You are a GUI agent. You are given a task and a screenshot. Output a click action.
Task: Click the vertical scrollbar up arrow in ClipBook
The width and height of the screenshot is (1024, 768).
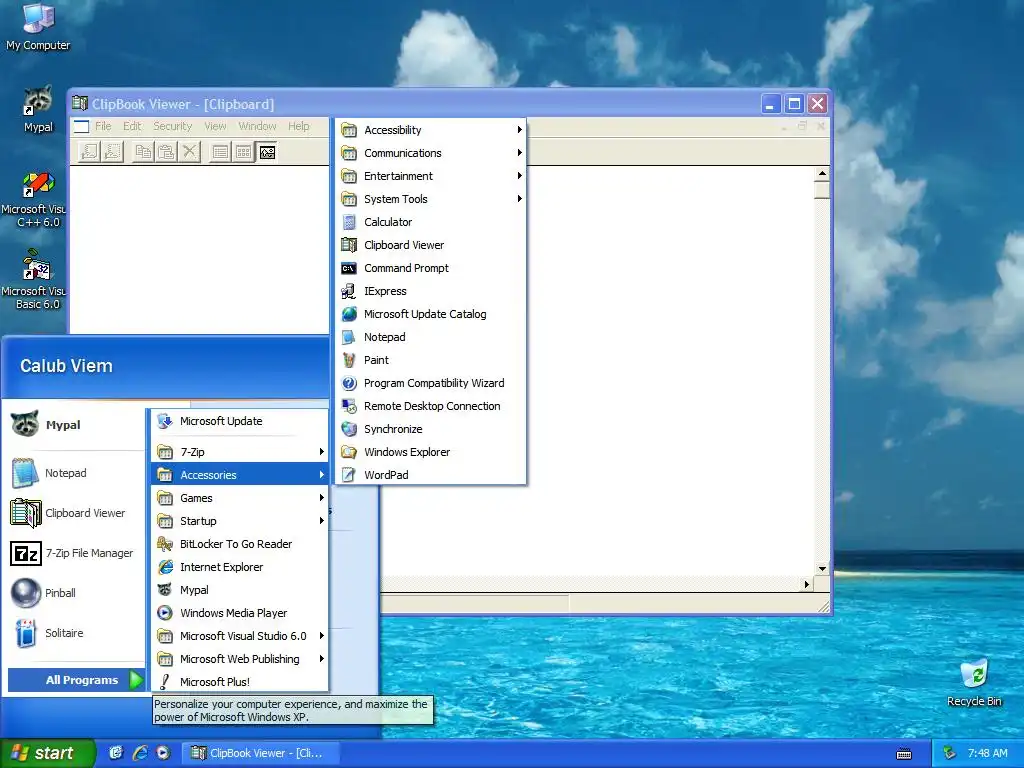tap(822, 174)
